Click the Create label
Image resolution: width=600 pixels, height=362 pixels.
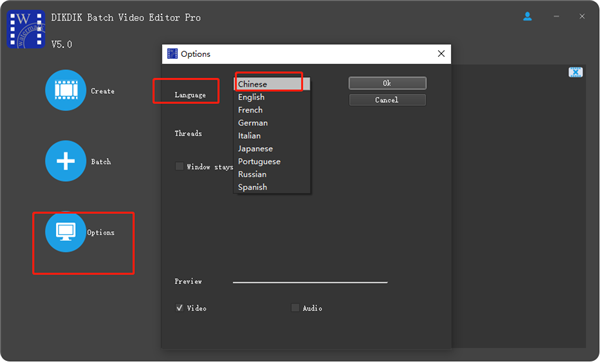103,91
